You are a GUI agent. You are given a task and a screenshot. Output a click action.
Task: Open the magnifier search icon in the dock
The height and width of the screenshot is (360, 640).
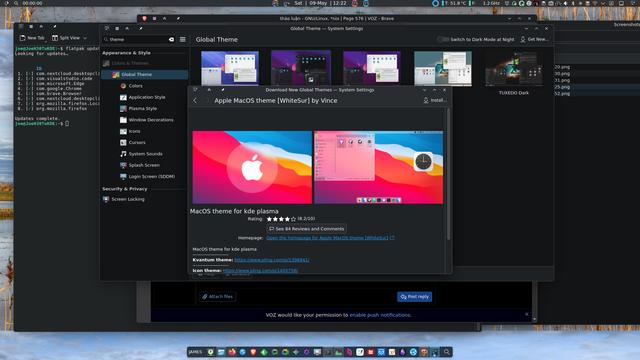point(447,352)
